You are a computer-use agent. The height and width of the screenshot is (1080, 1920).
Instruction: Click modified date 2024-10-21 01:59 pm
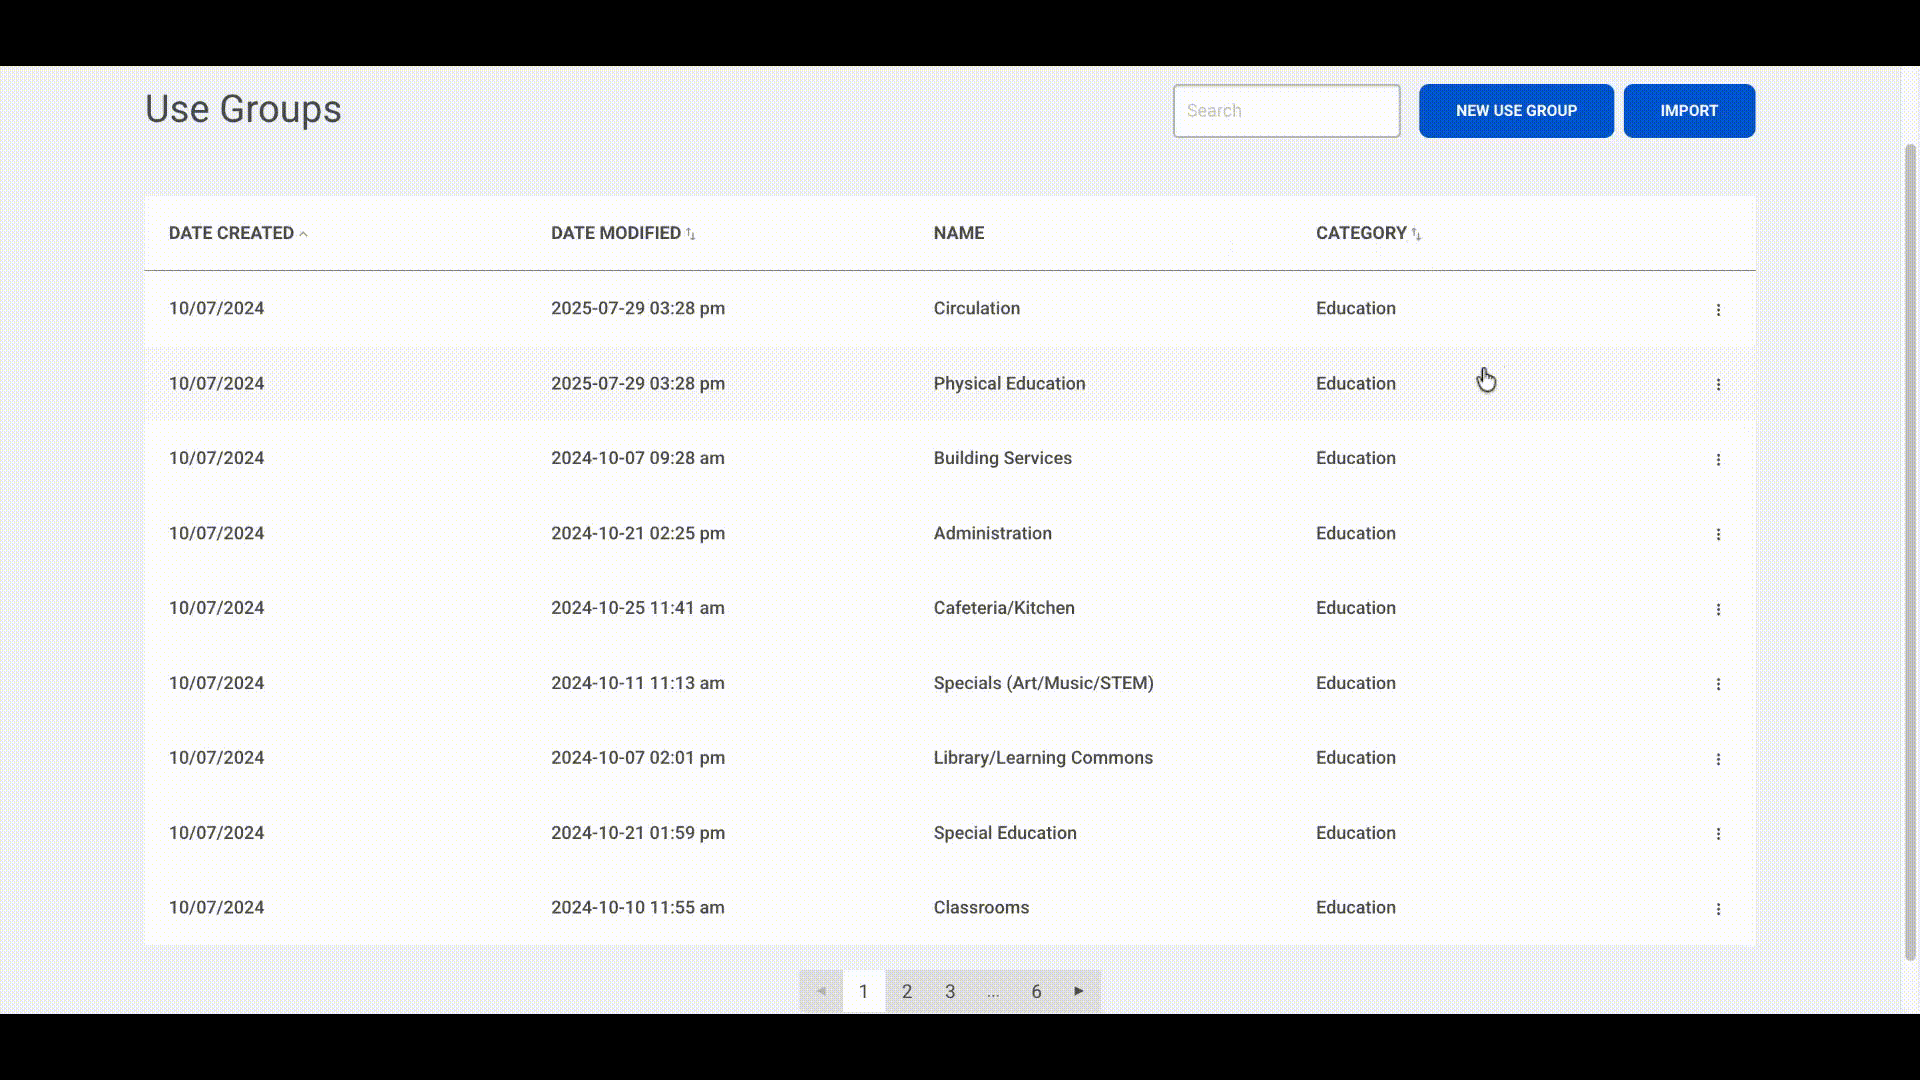pyautogui.click(x=638, y=833)
